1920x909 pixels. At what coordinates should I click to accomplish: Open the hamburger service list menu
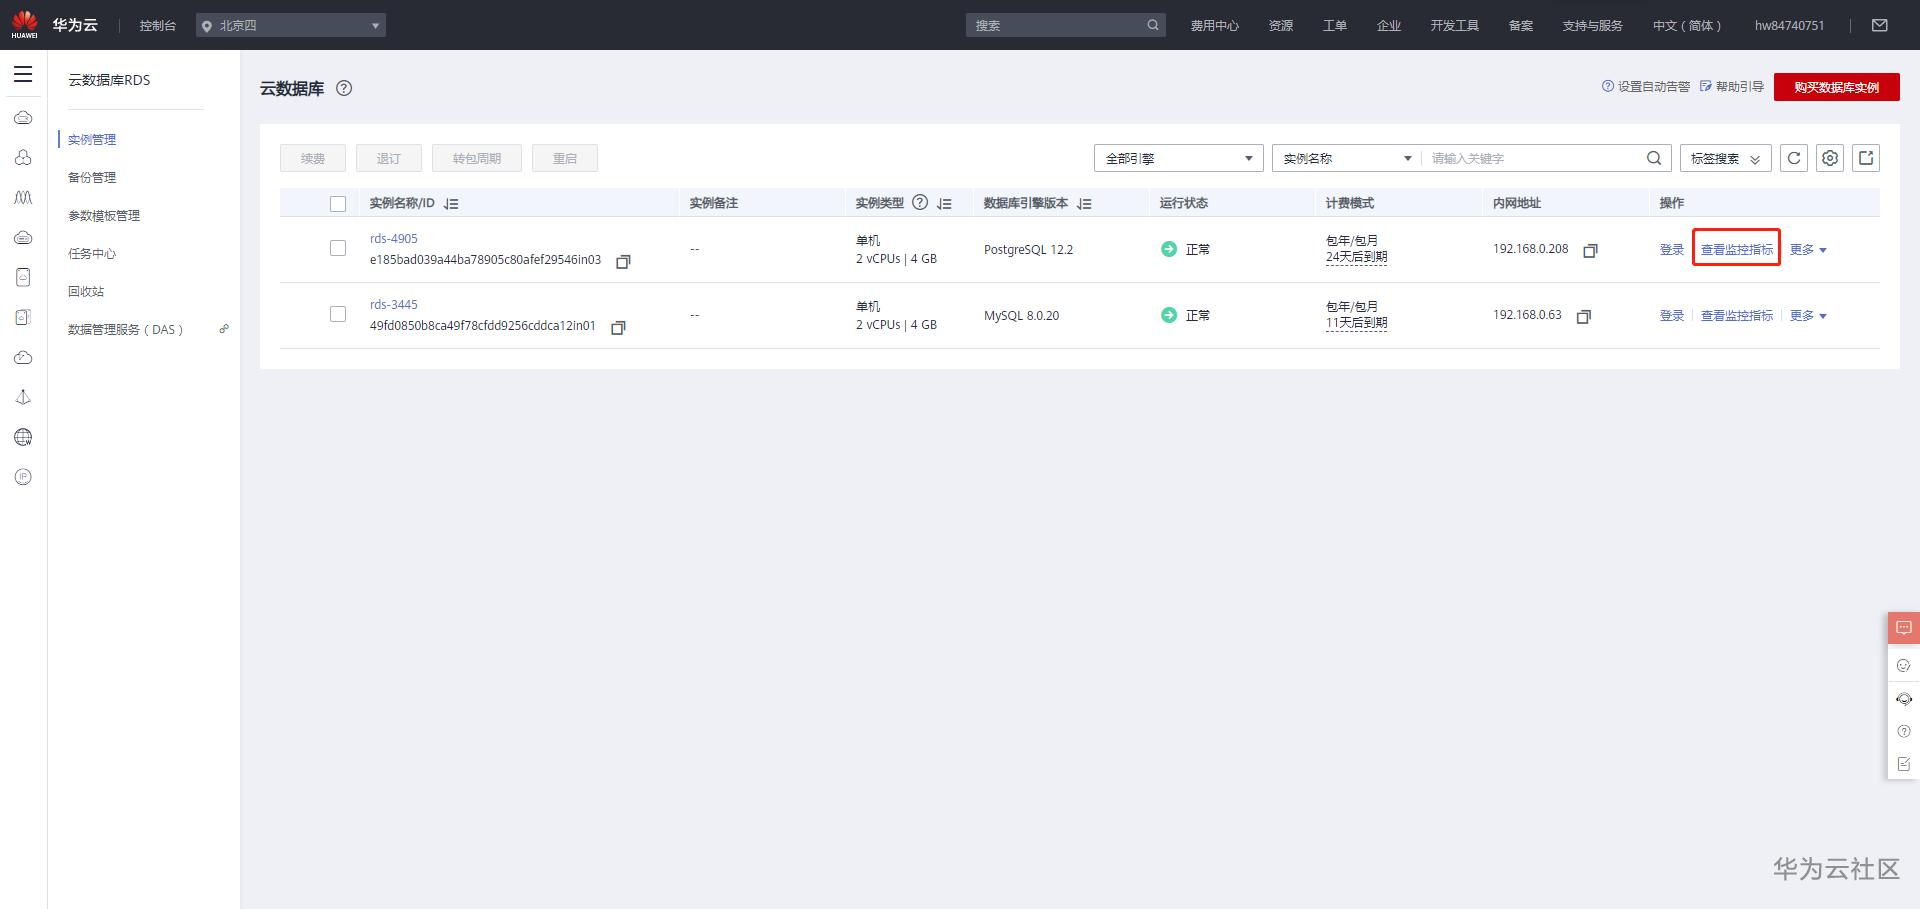(23, 74)
